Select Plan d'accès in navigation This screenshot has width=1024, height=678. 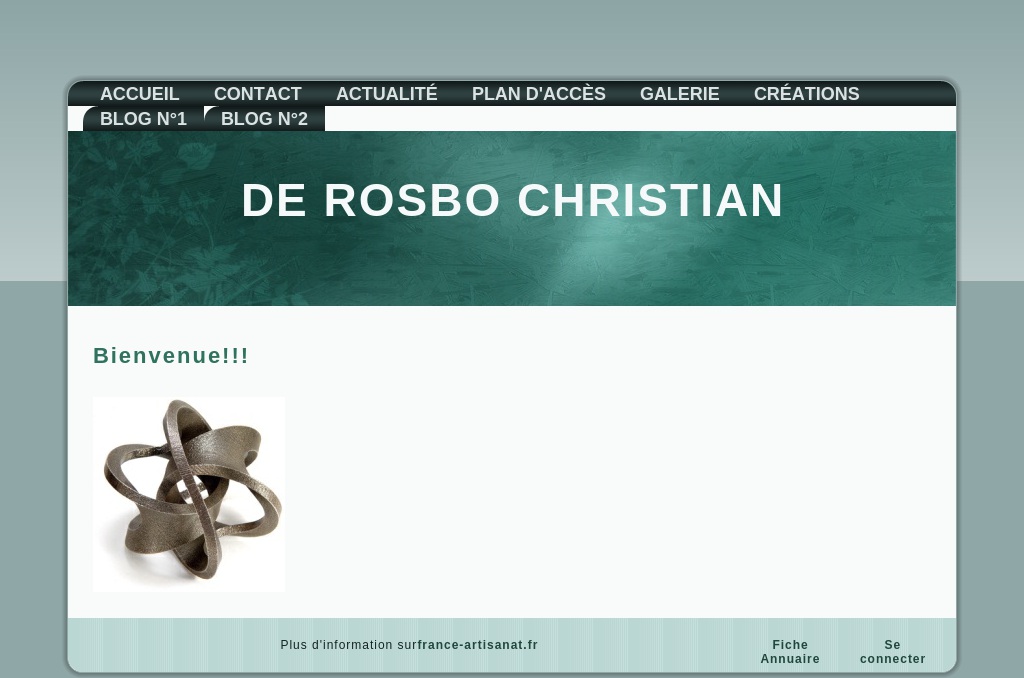coord(539,94)
